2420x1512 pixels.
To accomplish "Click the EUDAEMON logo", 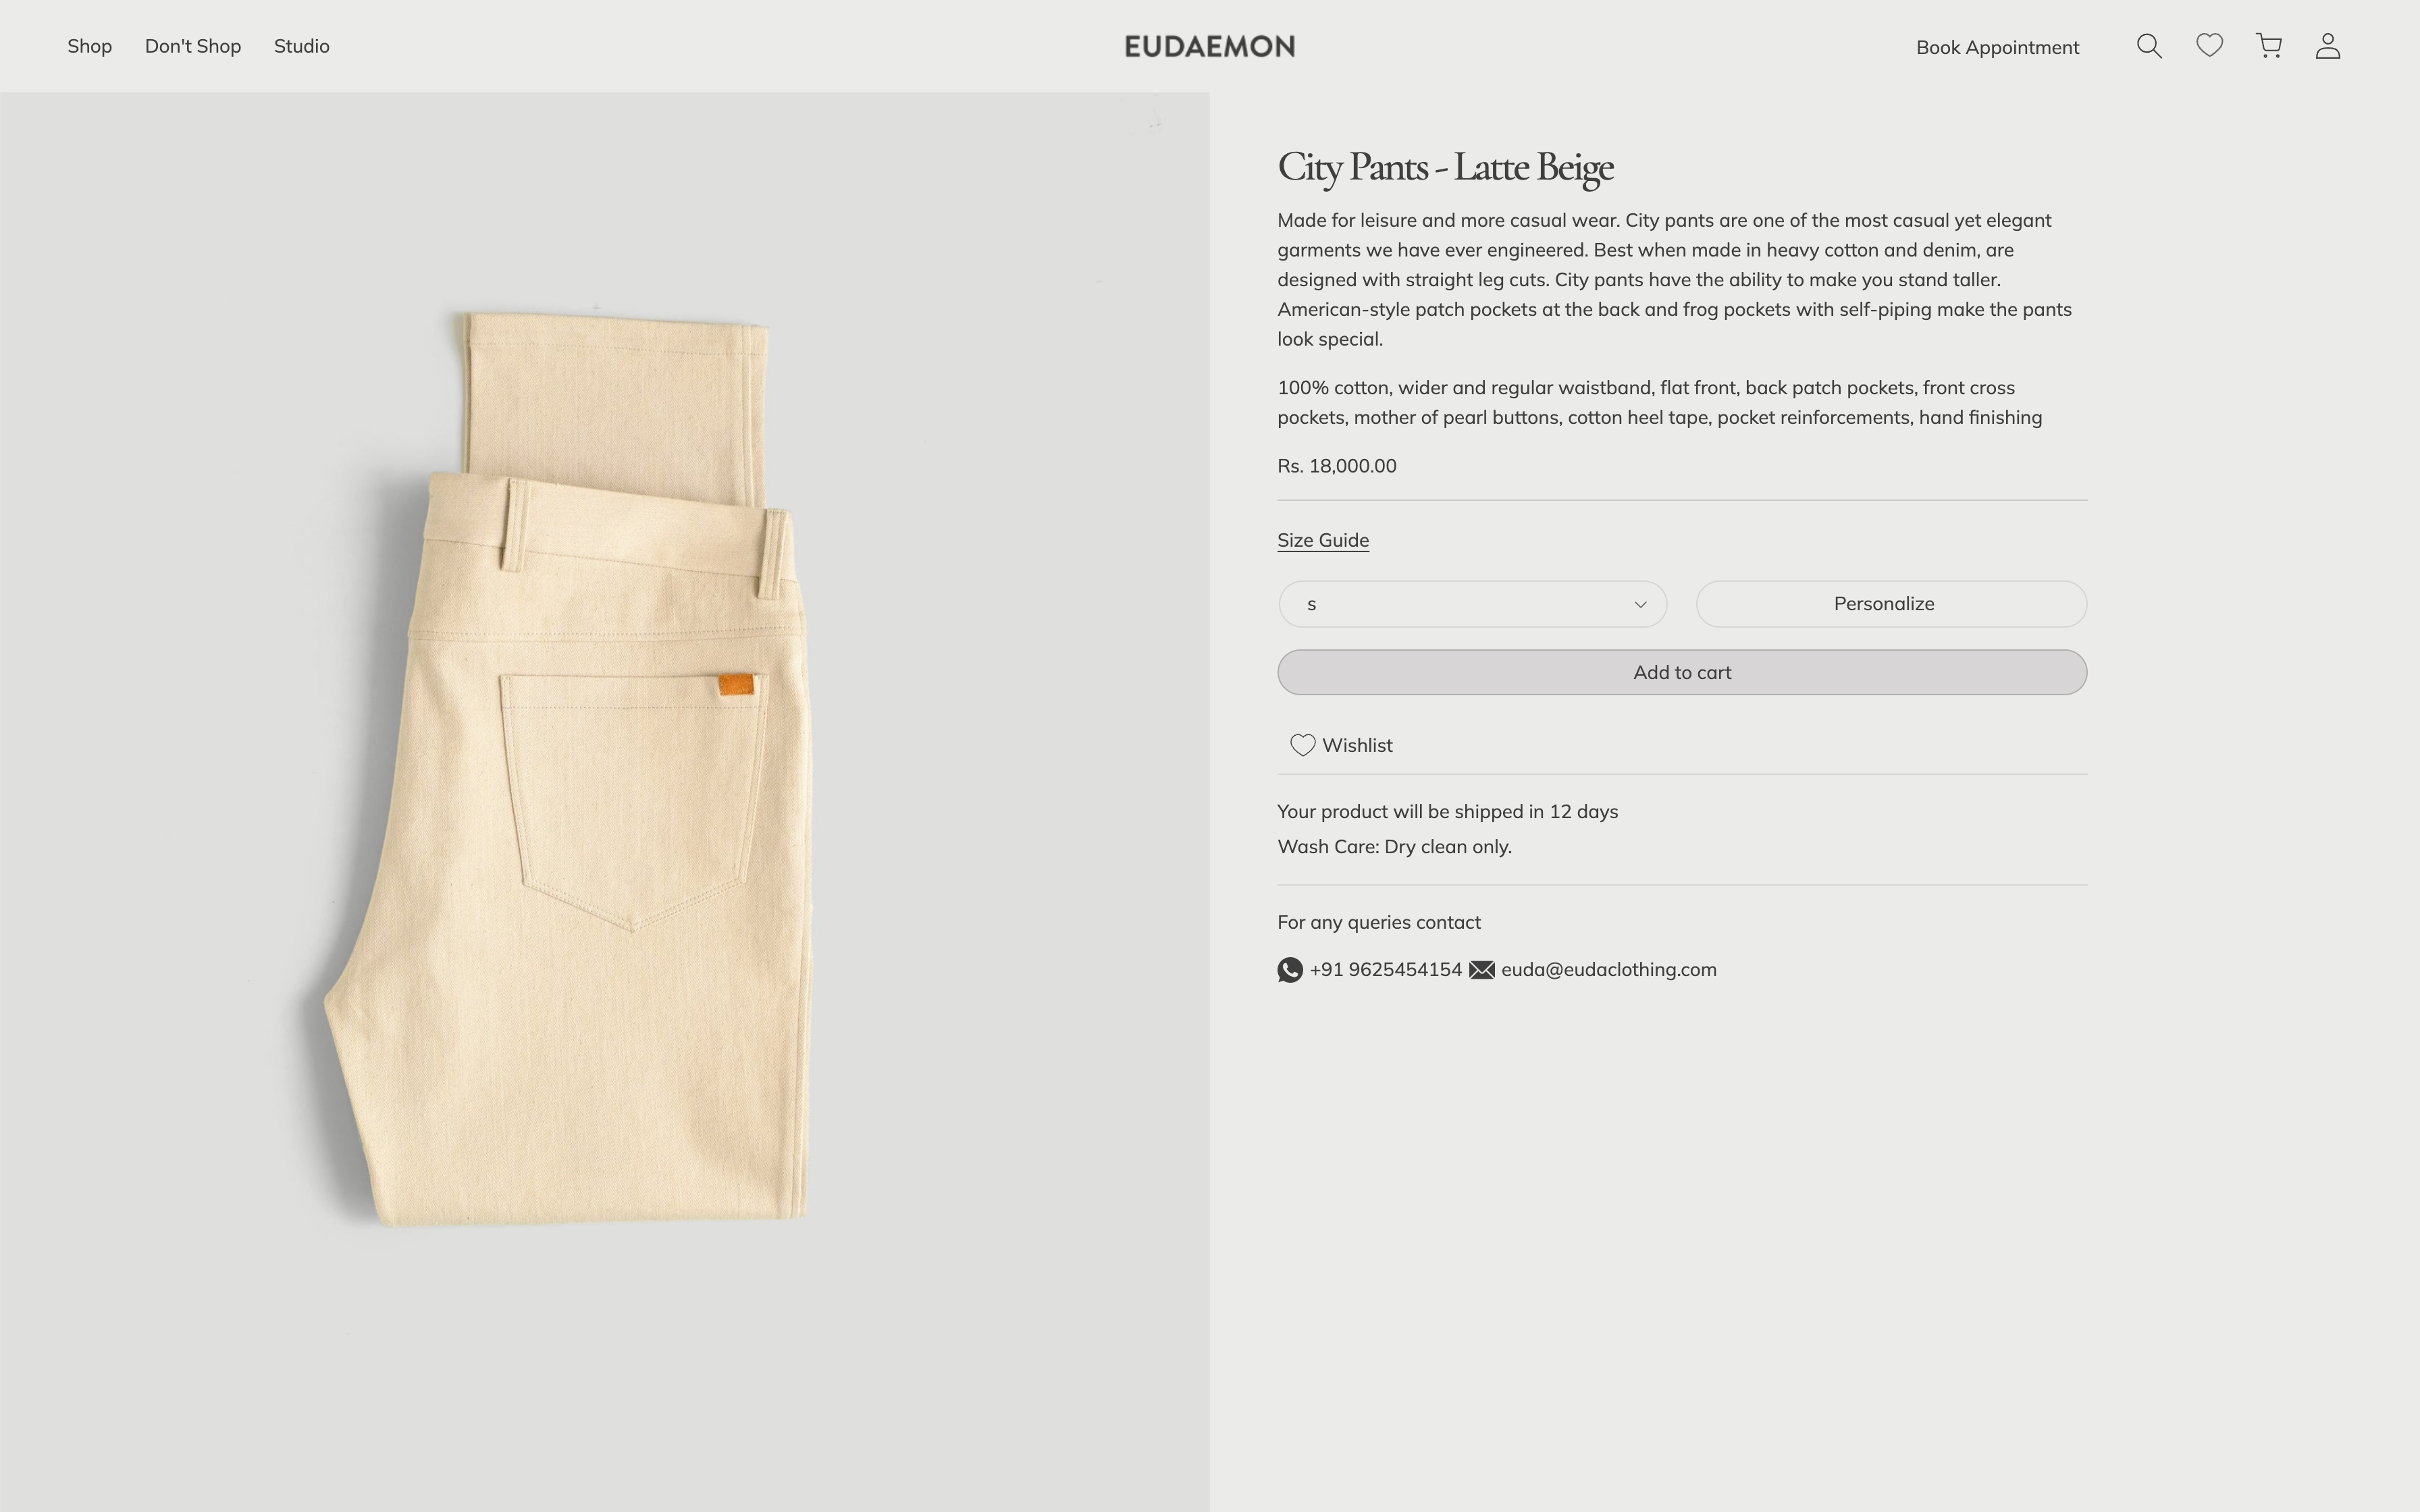I will pos(1209,45).
